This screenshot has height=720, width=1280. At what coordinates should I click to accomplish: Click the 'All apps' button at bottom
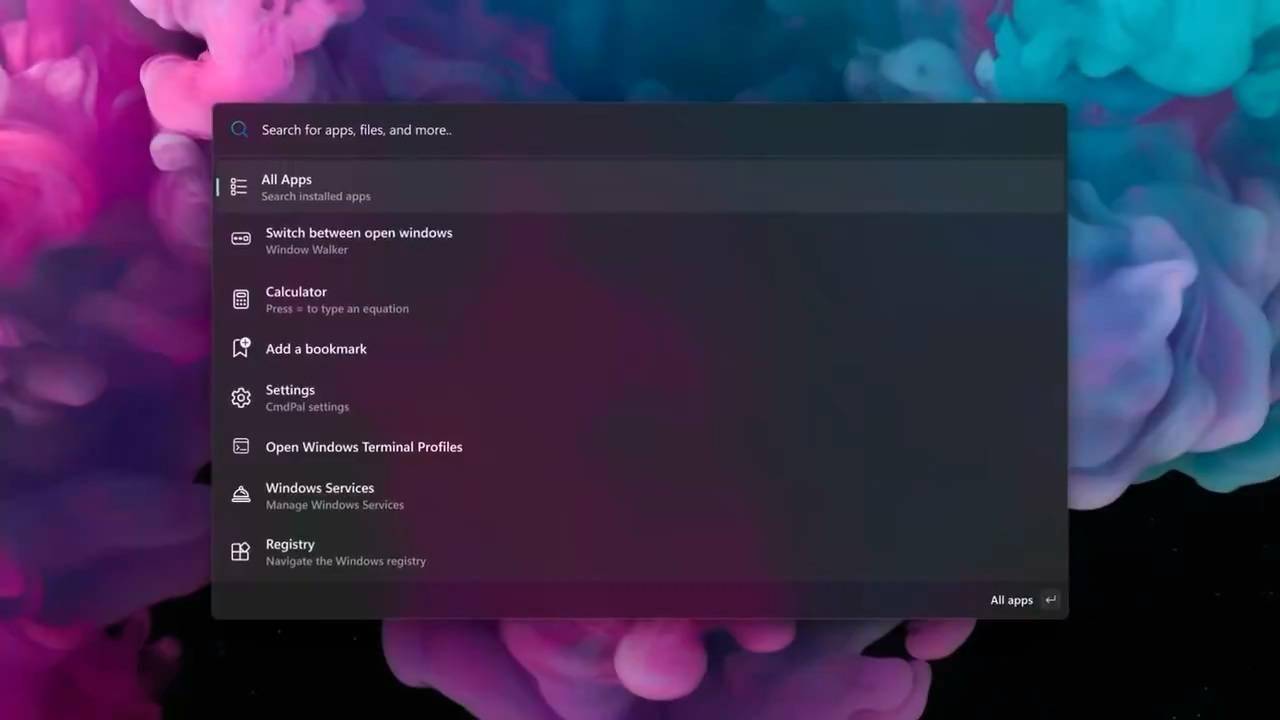[x=1011, y=600]
